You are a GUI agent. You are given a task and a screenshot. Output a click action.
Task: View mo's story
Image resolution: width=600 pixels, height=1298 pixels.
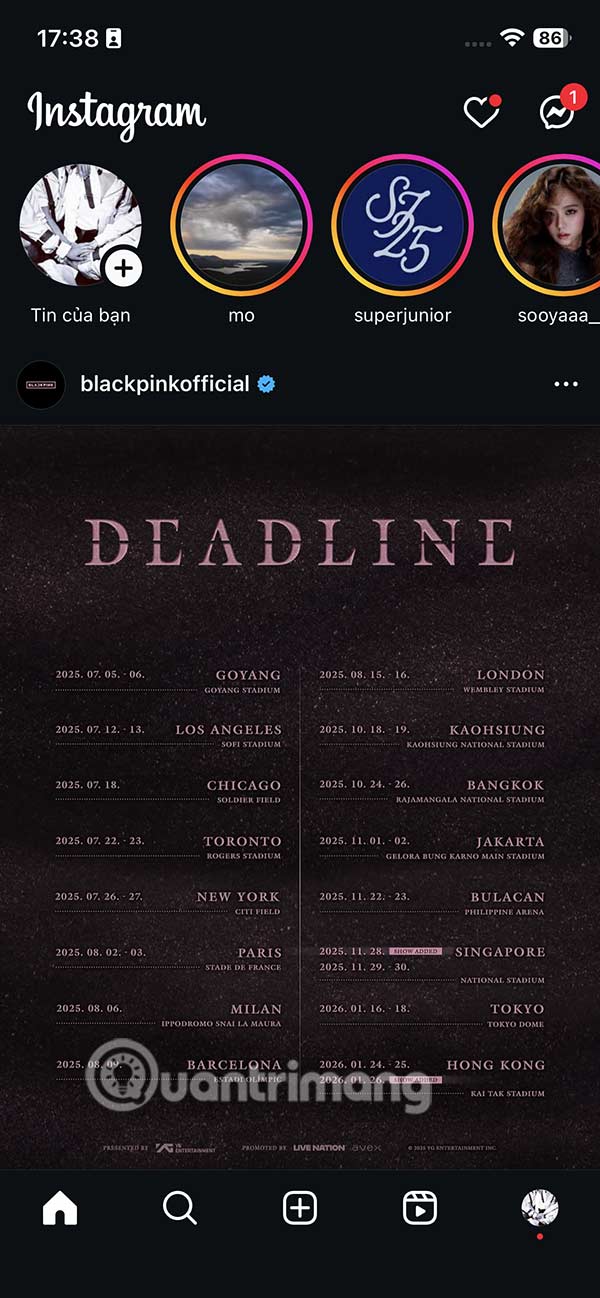click(241, 225)
